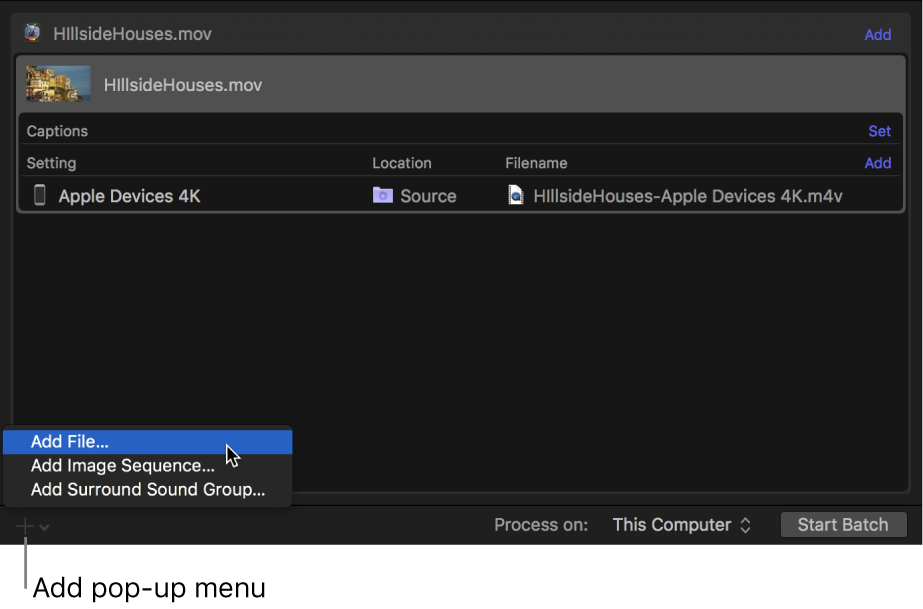Open the This Computer pop-up menu
This screenshot has width=923, height=609.
tap(681, 525)
